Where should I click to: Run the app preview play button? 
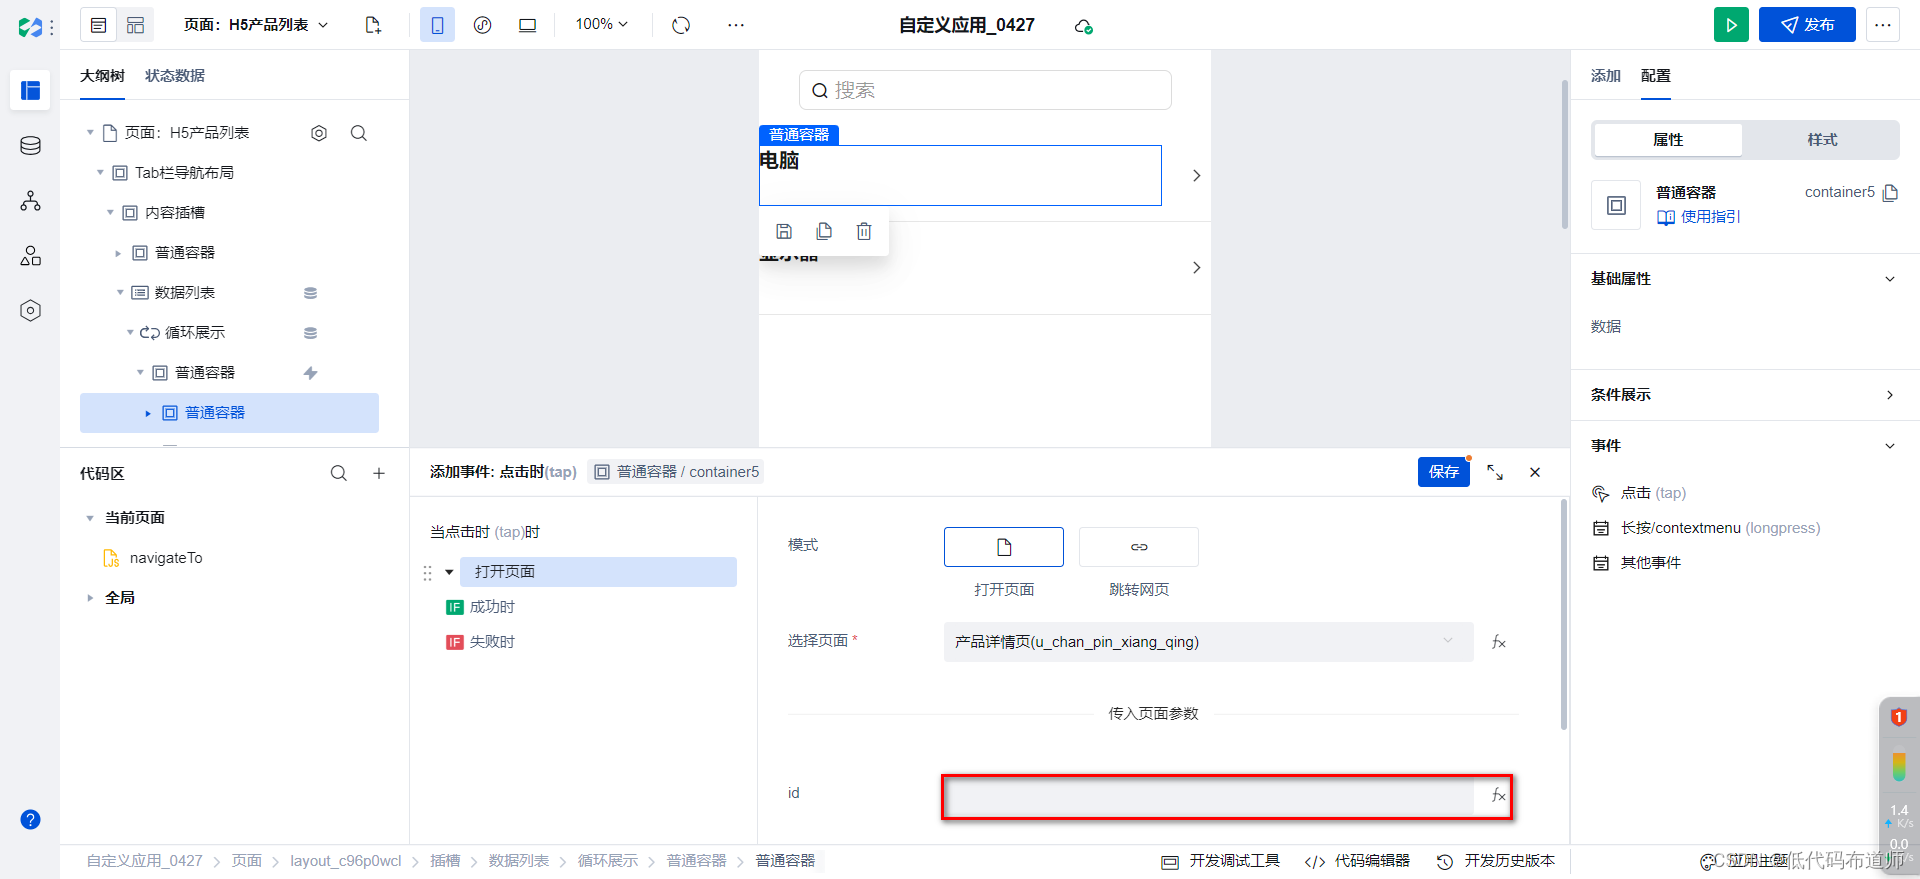pos(1731,25)
